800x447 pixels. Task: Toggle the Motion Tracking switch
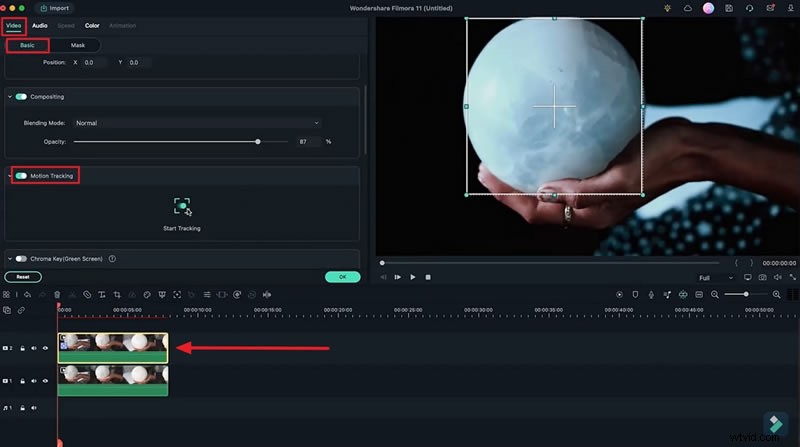(21, 176)
